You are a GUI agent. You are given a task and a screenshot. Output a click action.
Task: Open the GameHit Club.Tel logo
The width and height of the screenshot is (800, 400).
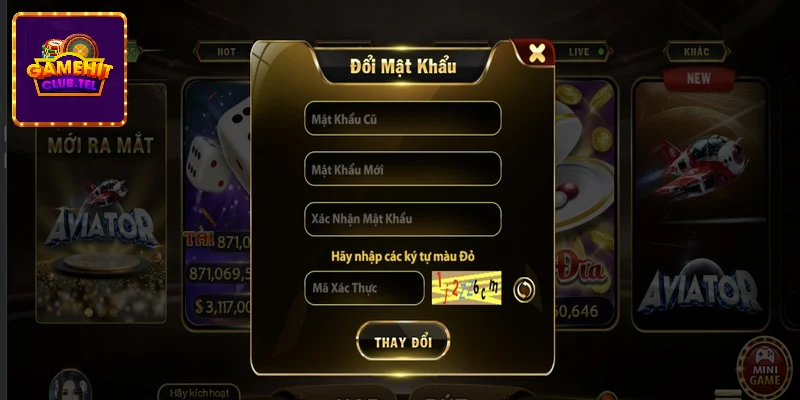click(69, 69)
